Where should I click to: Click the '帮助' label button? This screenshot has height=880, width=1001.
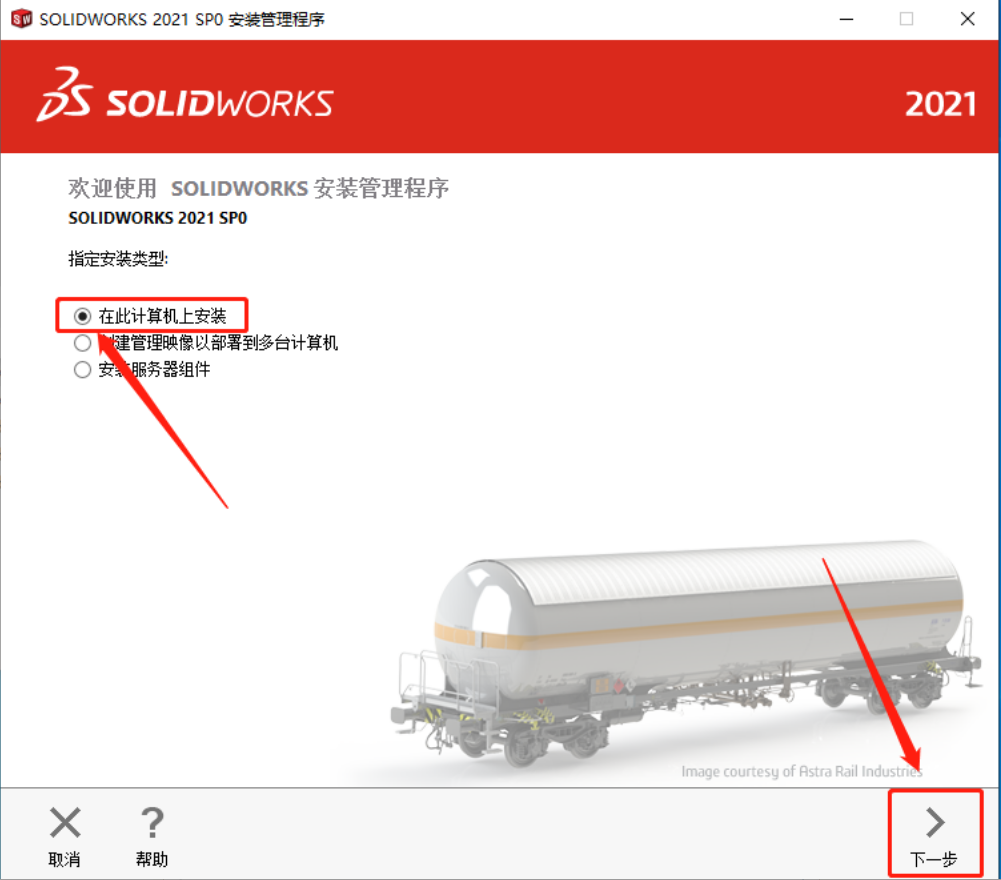(x=152, y=859)
